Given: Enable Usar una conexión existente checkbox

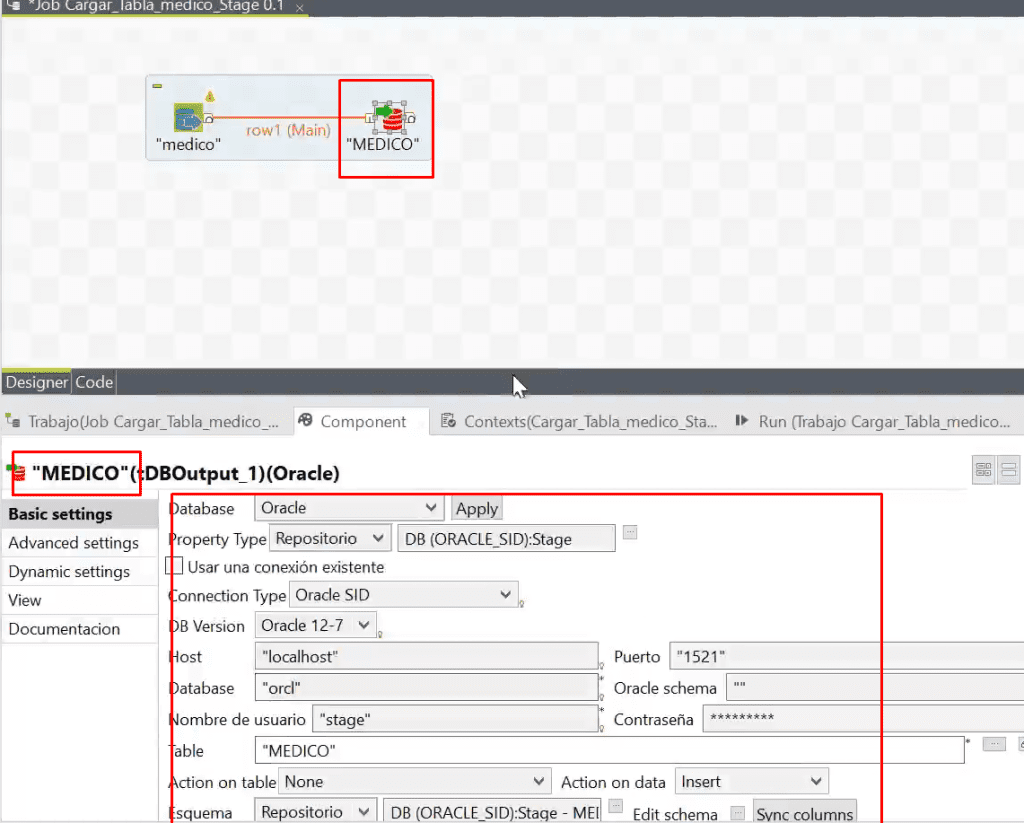Looking at the screenshot, I should [x=174, y=566].
